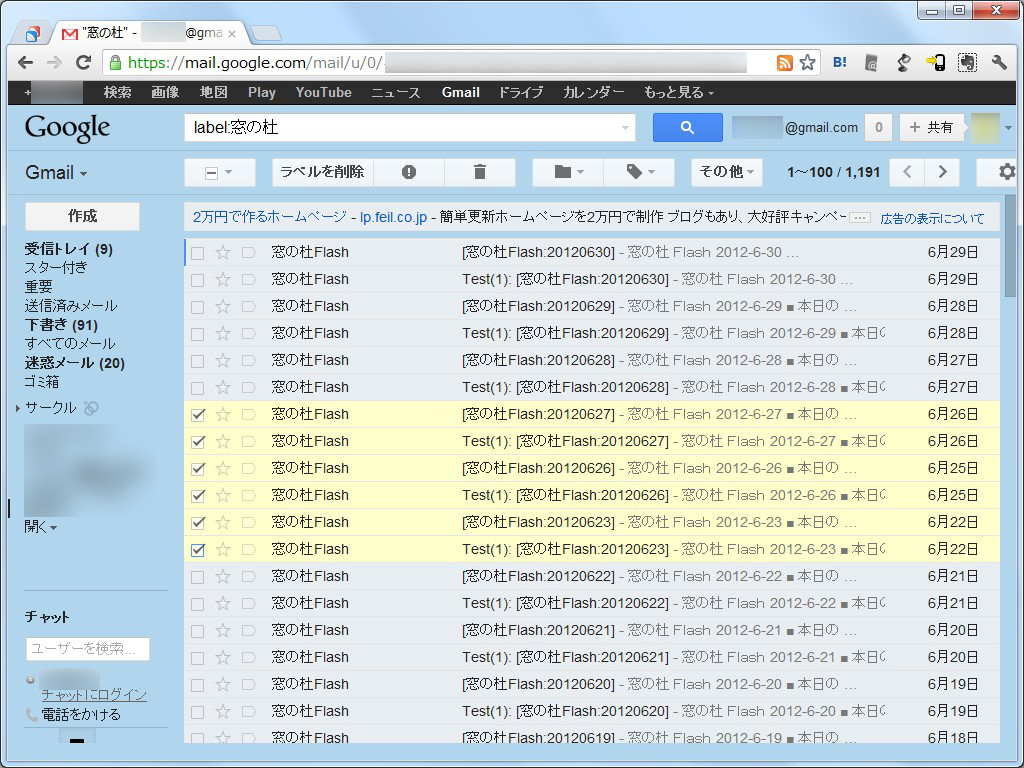Click the RSS feed icon in address bar
Screen dimensions: 1024x768
point(785,62)
